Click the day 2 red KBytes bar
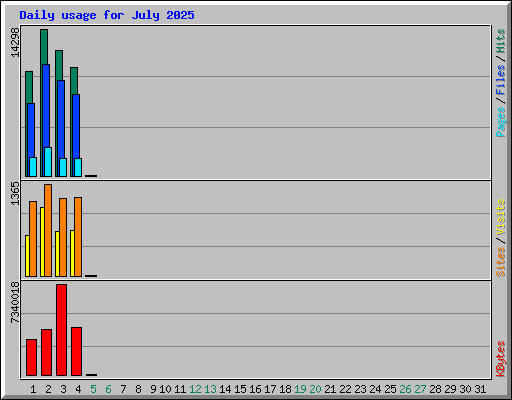512x400 pixels. [46, 353]
